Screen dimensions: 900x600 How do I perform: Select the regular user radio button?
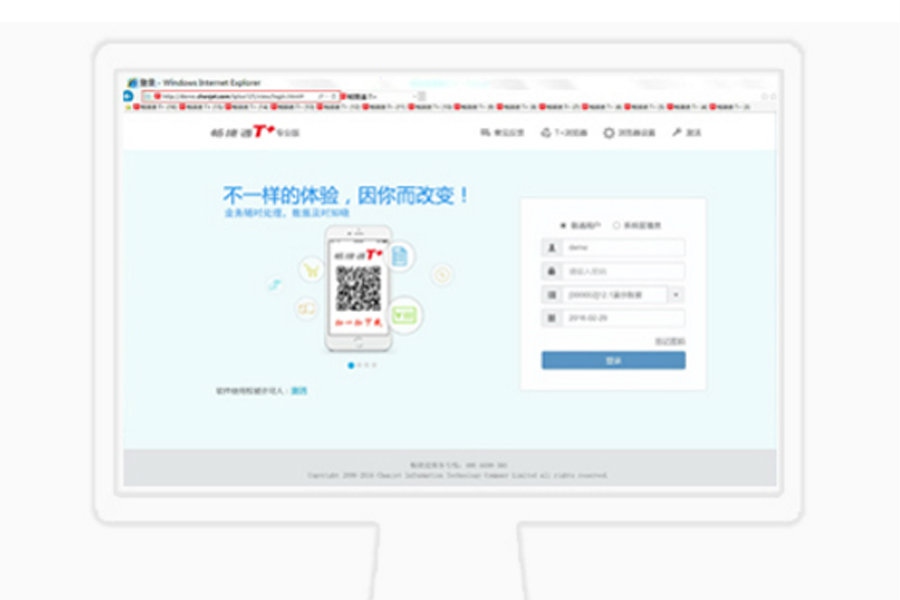tap(563, 226)
